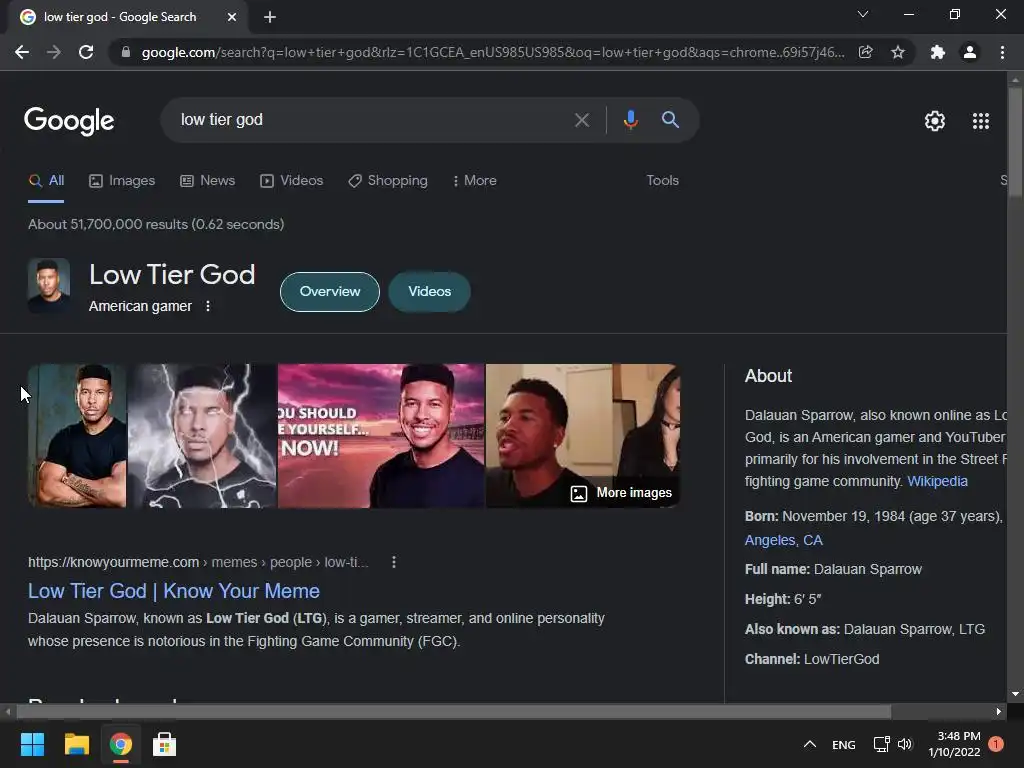Open the tab search chevron
Image resolution: width=1024 pixels, height=768 pixels.
[x=863, y=14]
